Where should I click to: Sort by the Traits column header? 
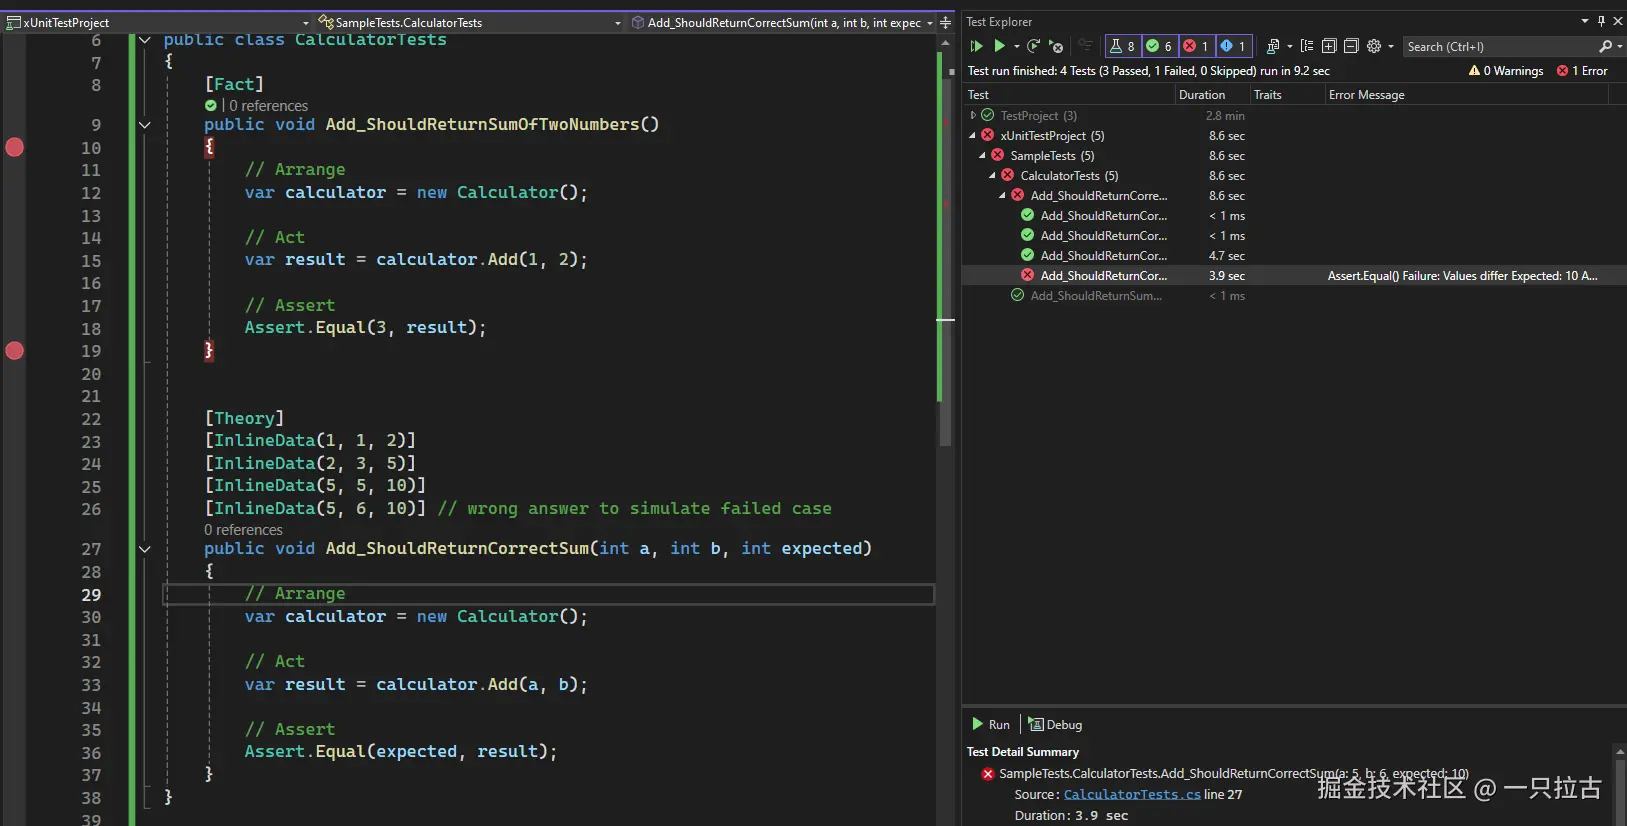(1287, 95)
